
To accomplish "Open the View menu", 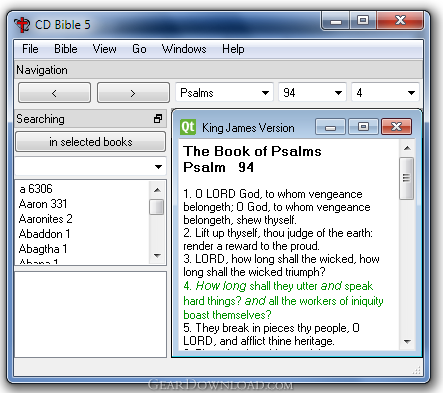I will 104,49.
